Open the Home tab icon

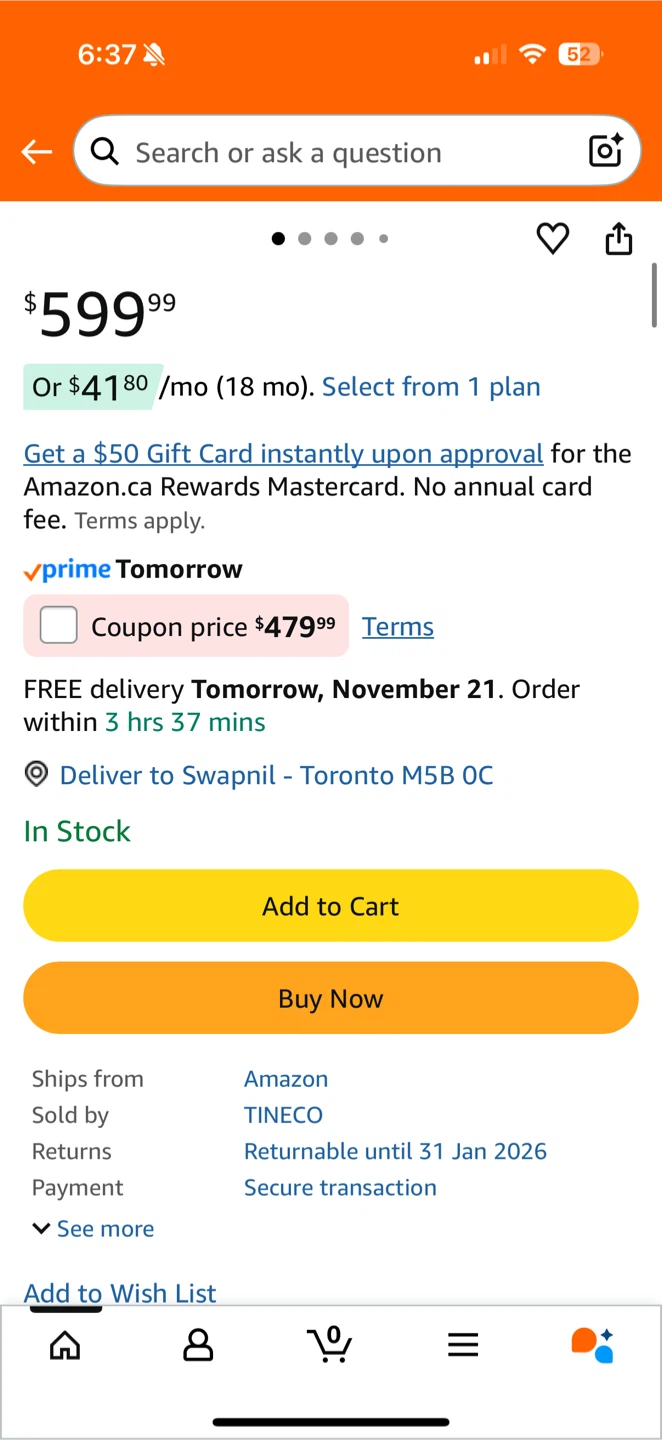coord(65,1345)
